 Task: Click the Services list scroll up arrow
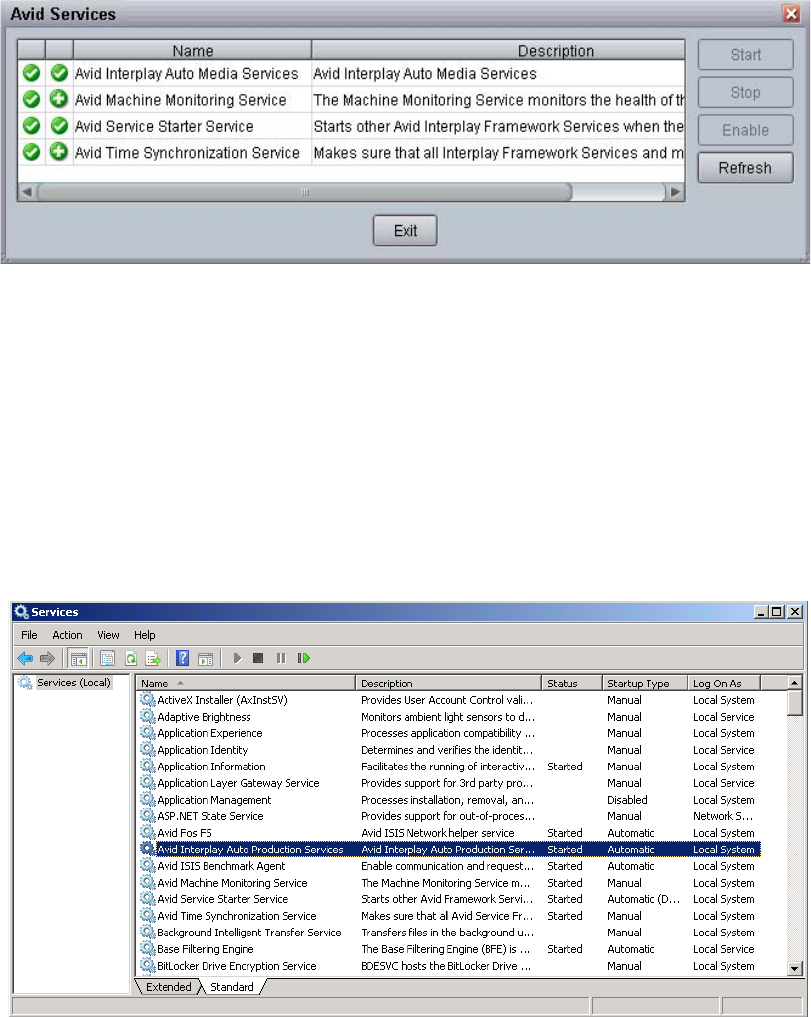pos(794,682)
